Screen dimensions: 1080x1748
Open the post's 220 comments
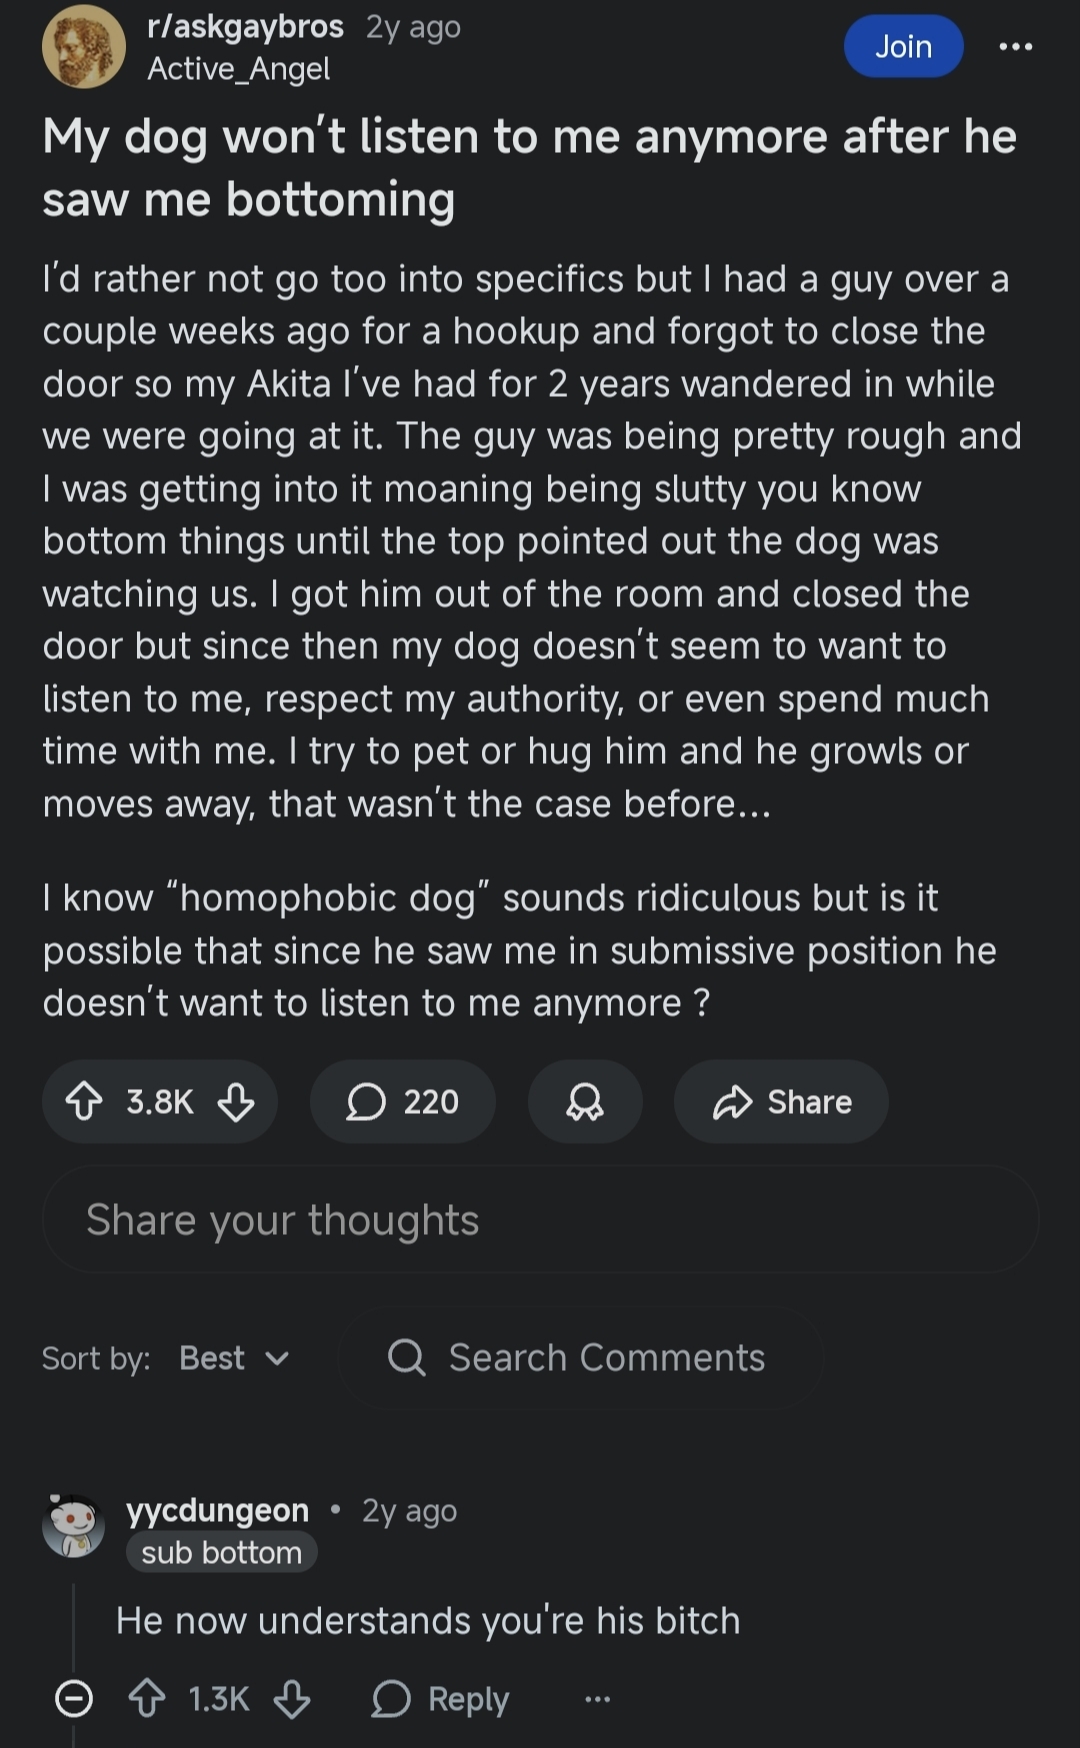coord(402,1102)
